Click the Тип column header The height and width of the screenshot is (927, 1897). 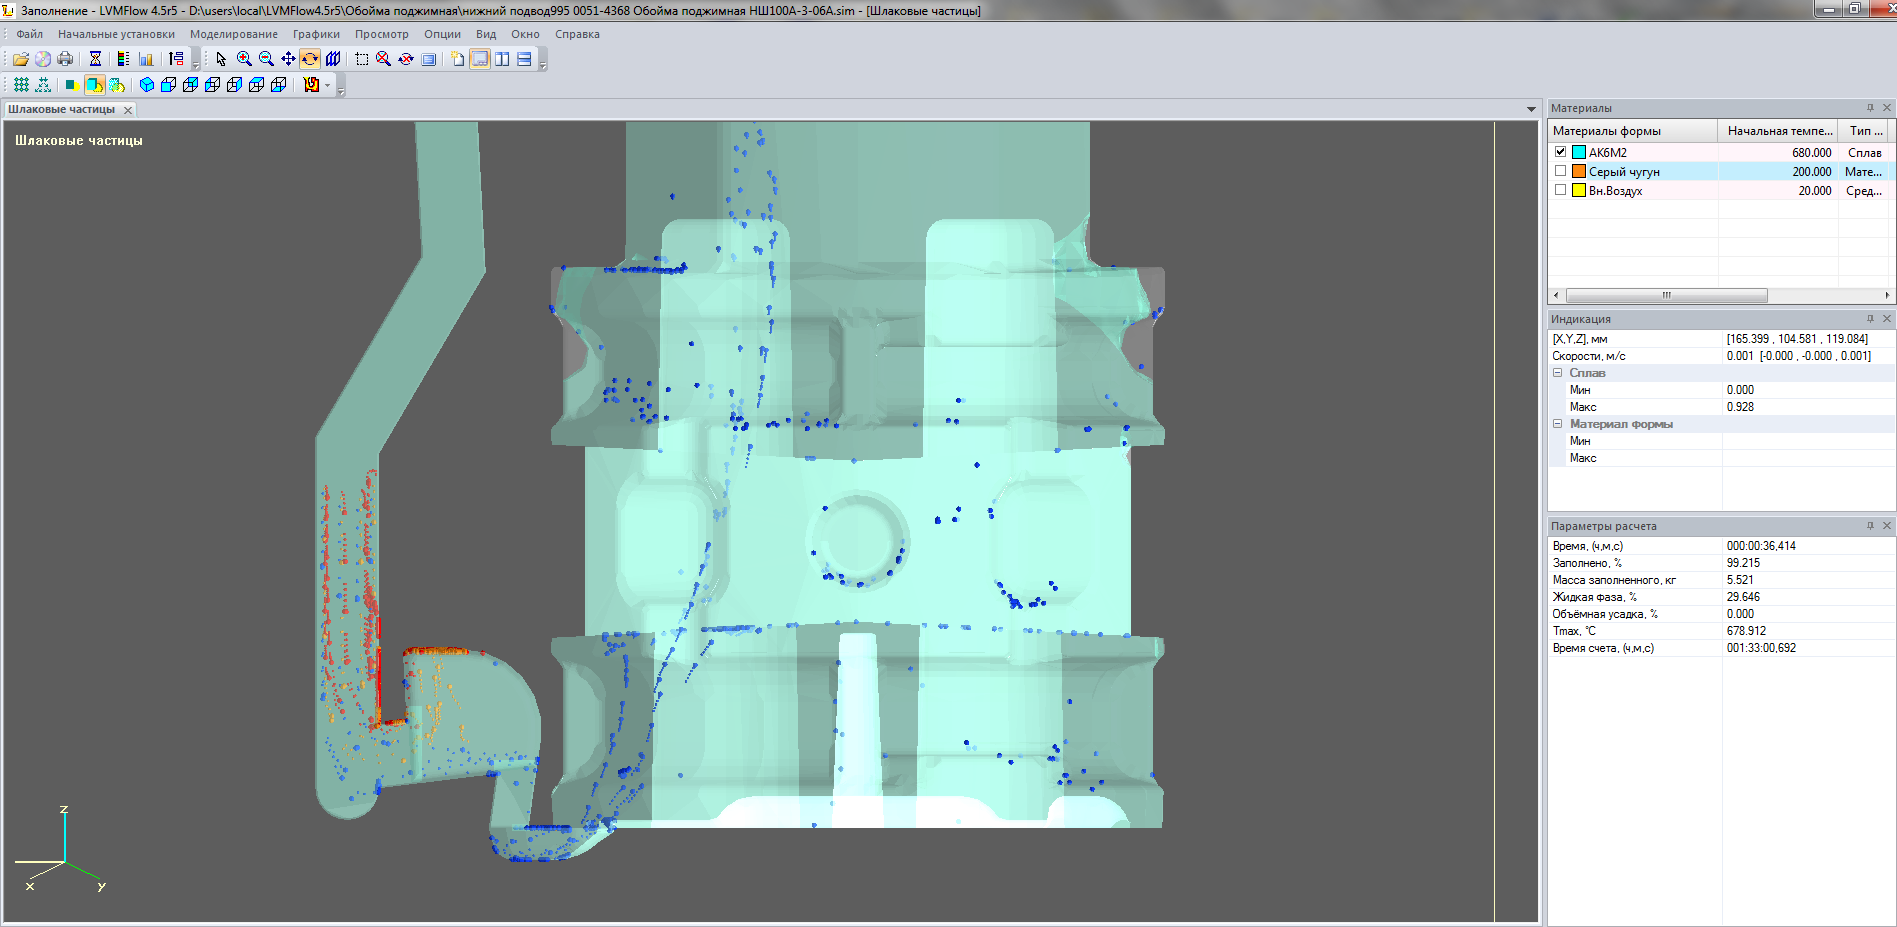(1865, 131)
